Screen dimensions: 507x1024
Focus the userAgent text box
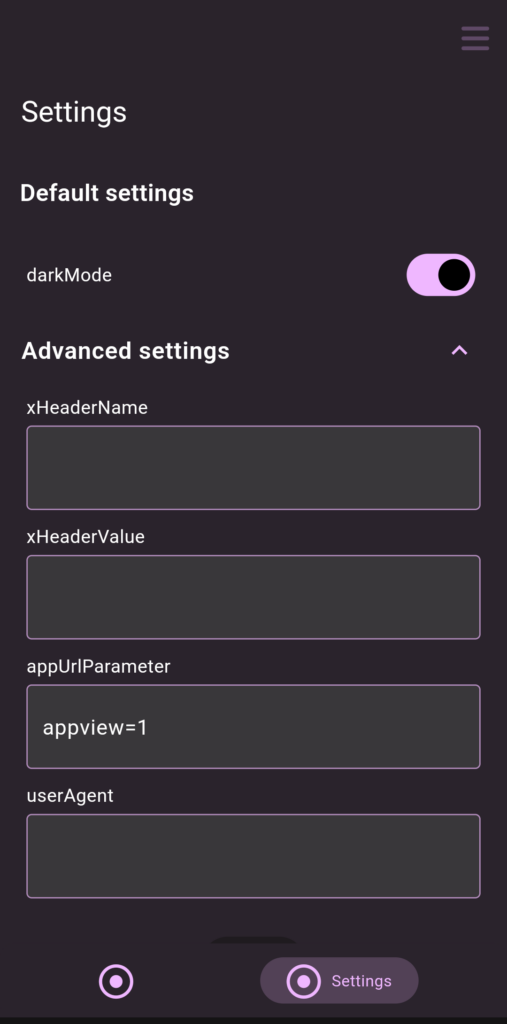coord(254,856)
